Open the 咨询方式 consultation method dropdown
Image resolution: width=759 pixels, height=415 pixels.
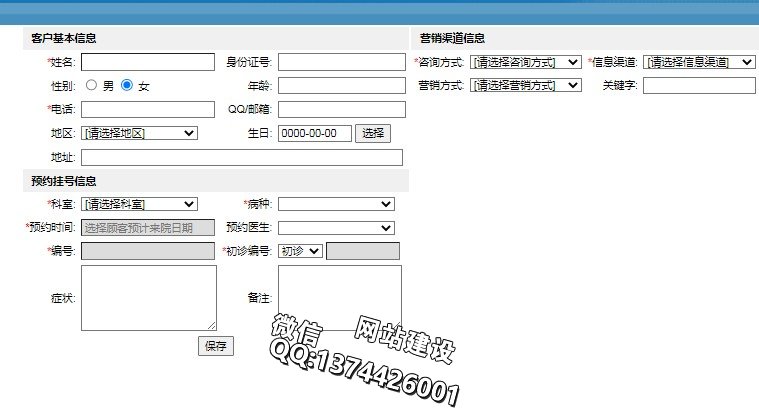526,62
